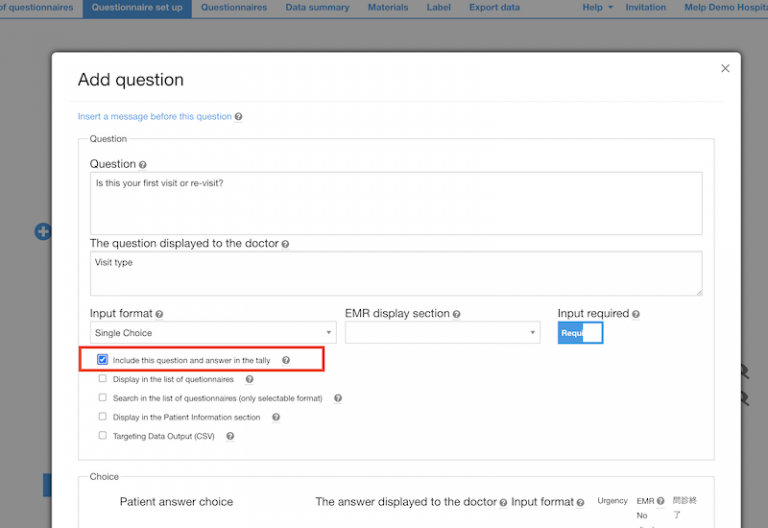
Task: Click blue plus icon left of dialog
Action: [43, 231]
